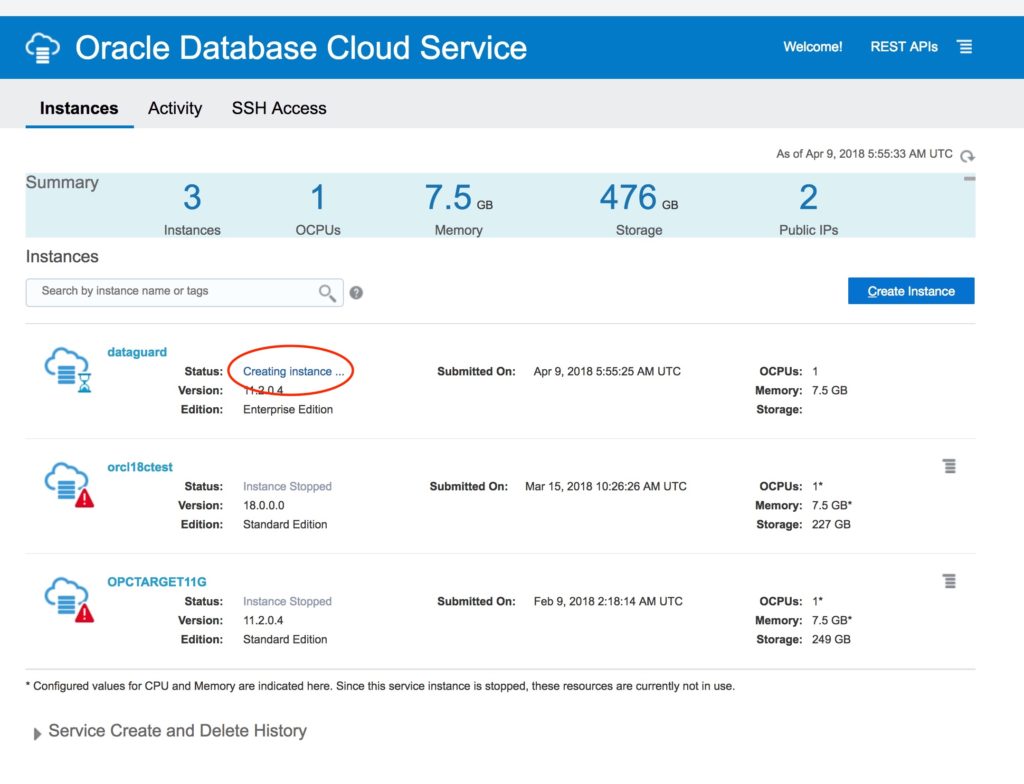Open the action menu for OPCTARGET11G
This screenshot has height=784, width=1024.
[949, 581]
